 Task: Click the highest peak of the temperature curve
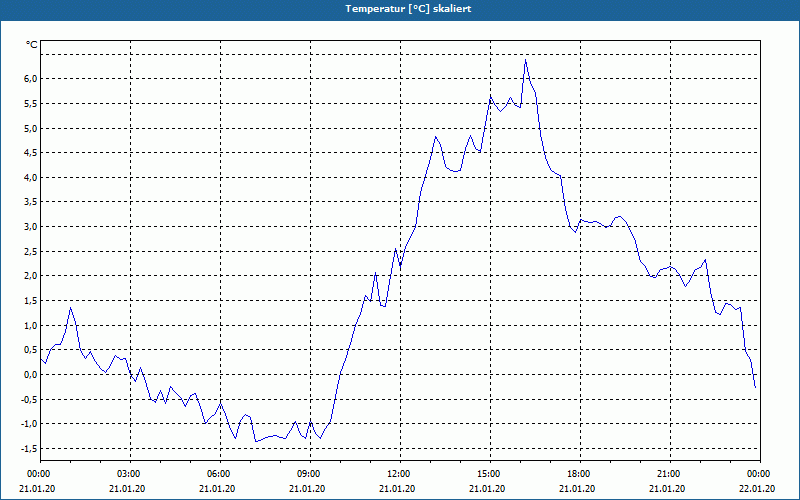click(526, 60)
